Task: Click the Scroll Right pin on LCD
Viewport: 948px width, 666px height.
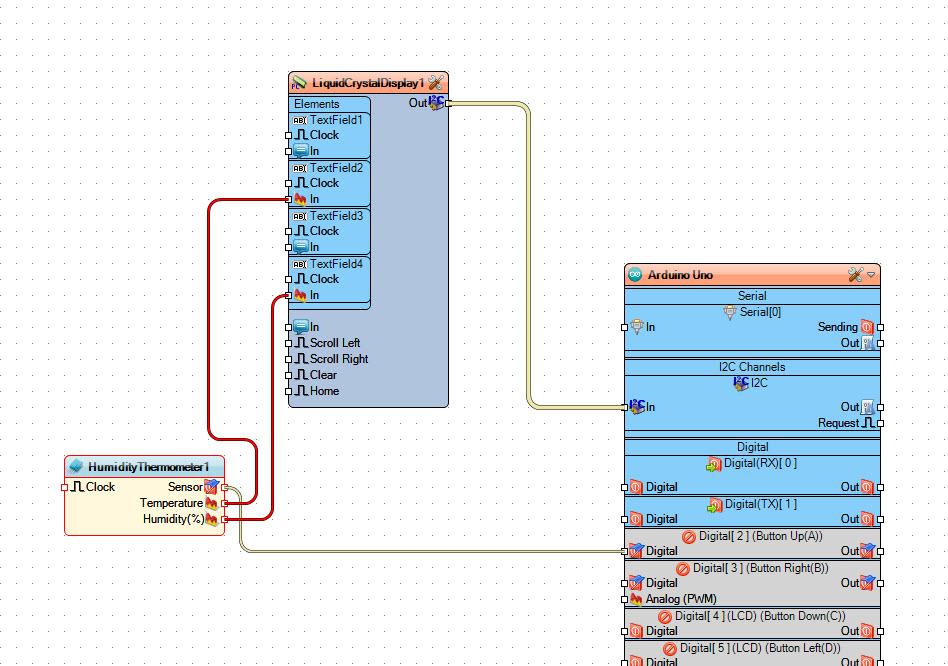Action: point(301,359)
